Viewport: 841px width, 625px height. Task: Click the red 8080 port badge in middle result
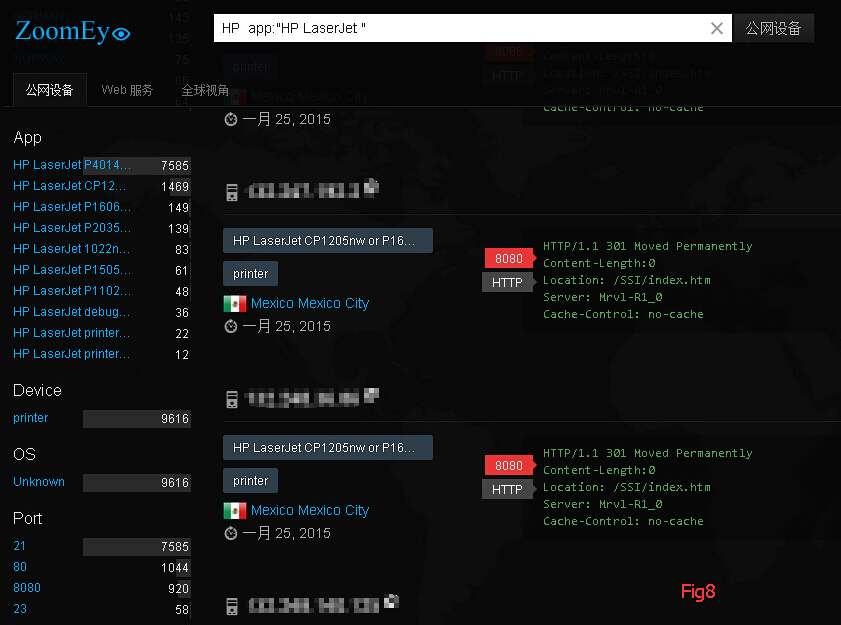[509, 259]
